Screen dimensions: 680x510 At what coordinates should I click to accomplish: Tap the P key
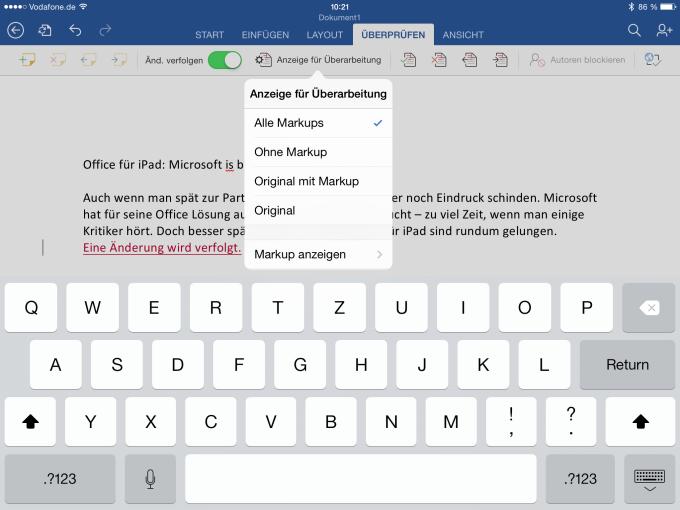click(x=587, y=307)
